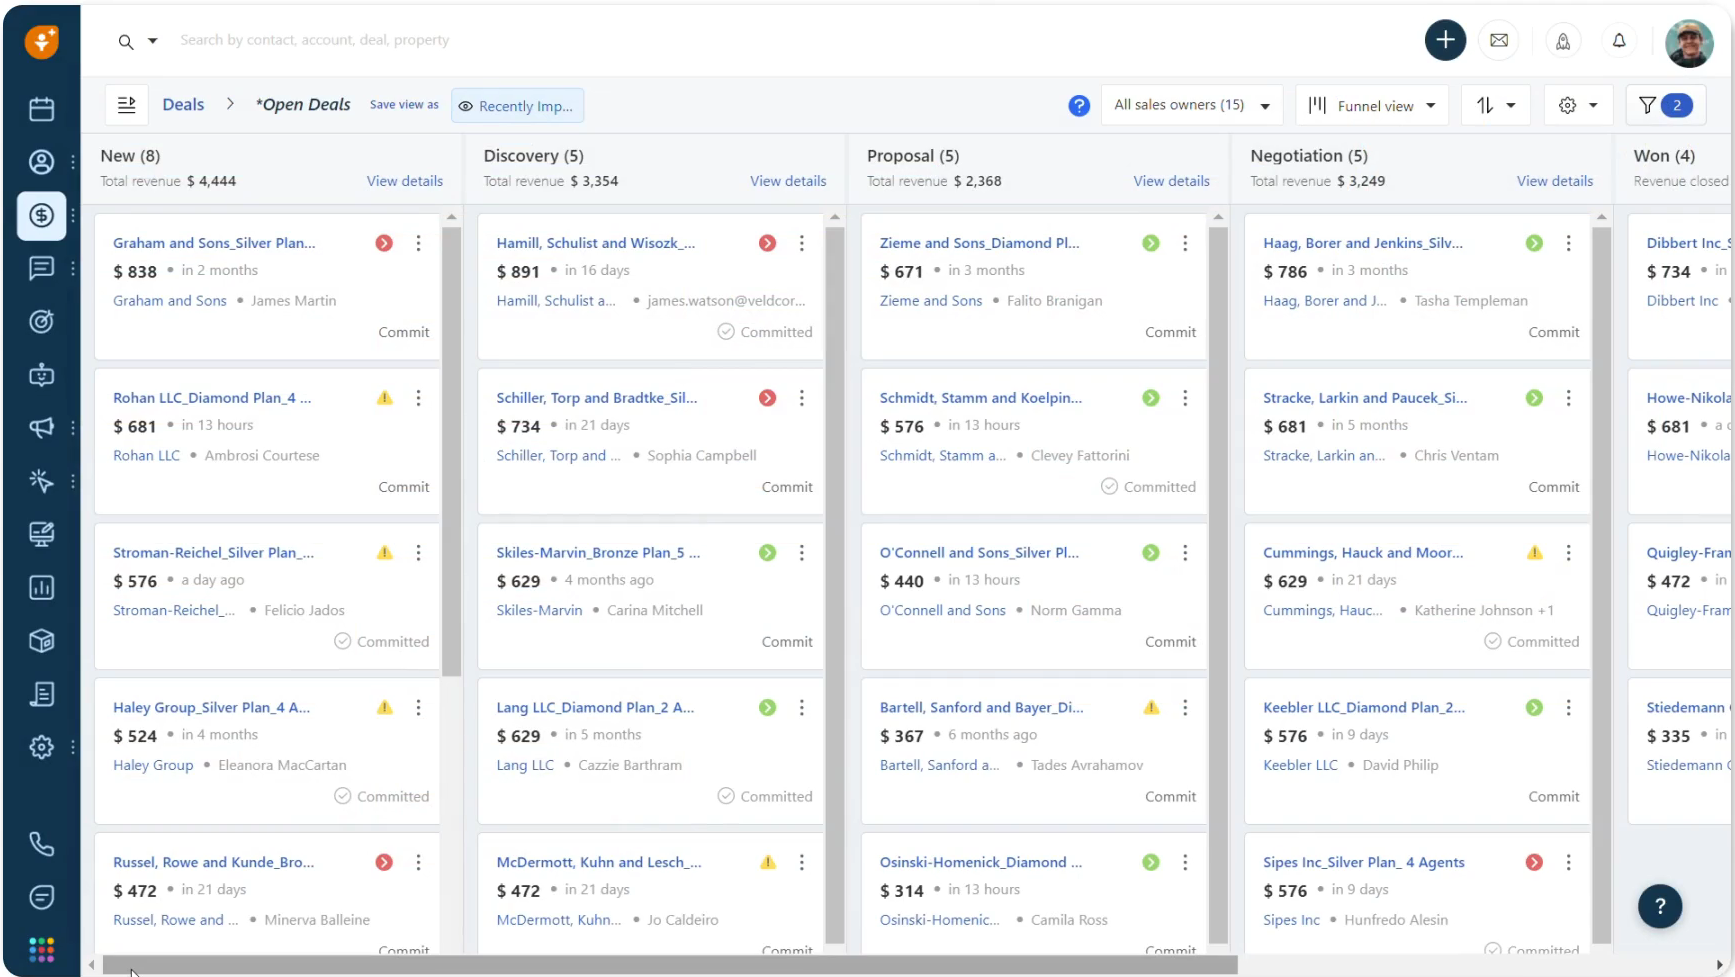
Task: Click green status indicator on Zieme and Sons deal
Action: 1151,243
